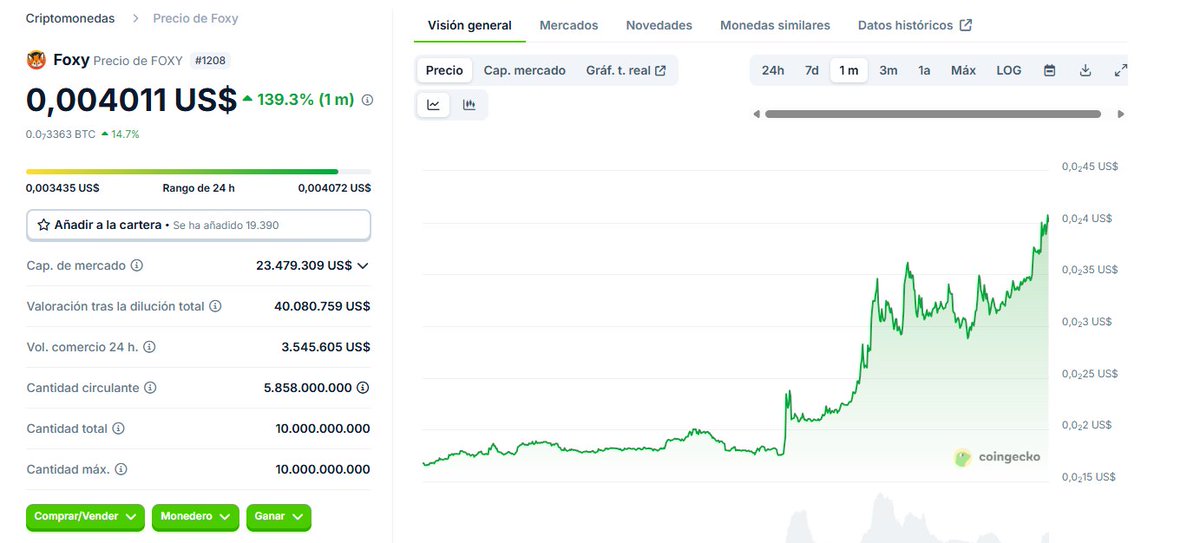The image size is (1200, 543).
Task: Show info for Cantidad total
Action: (x=118, y=428)
